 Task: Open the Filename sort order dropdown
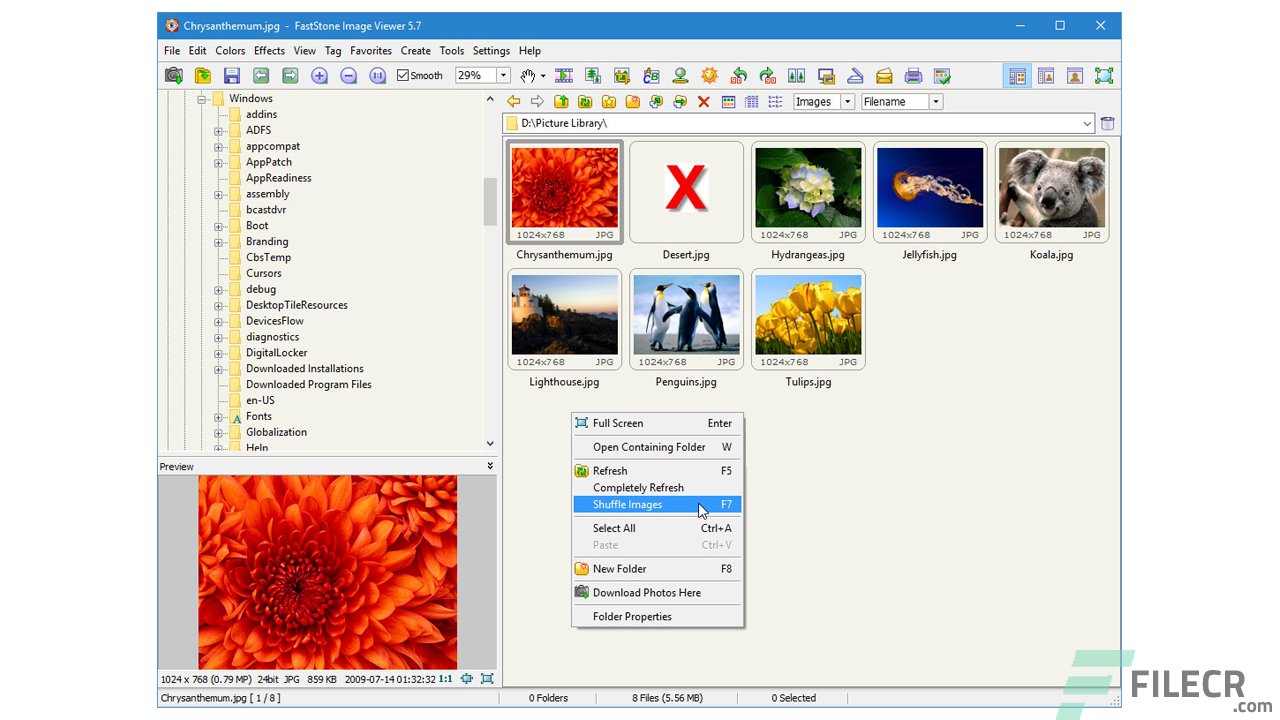(x=936, y=102)
